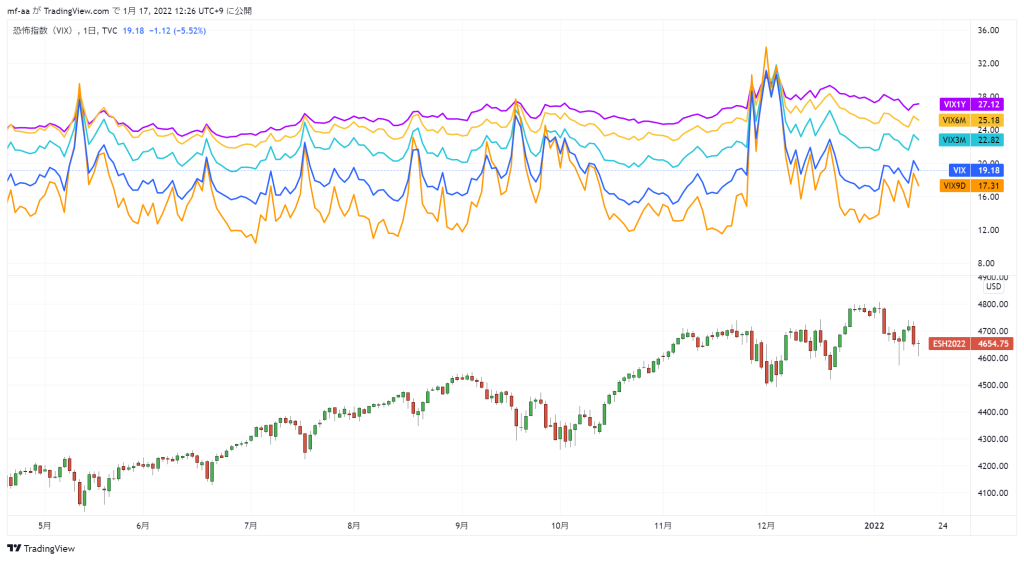
Task: Click the 4400.00 price axis value
Action: [993, 412]
